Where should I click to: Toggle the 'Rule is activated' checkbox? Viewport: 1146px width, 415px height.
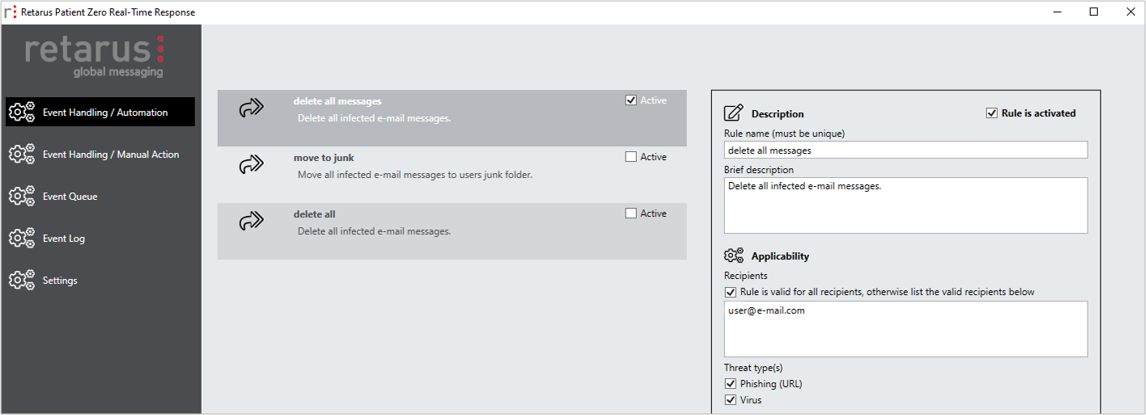coord(992,113)
